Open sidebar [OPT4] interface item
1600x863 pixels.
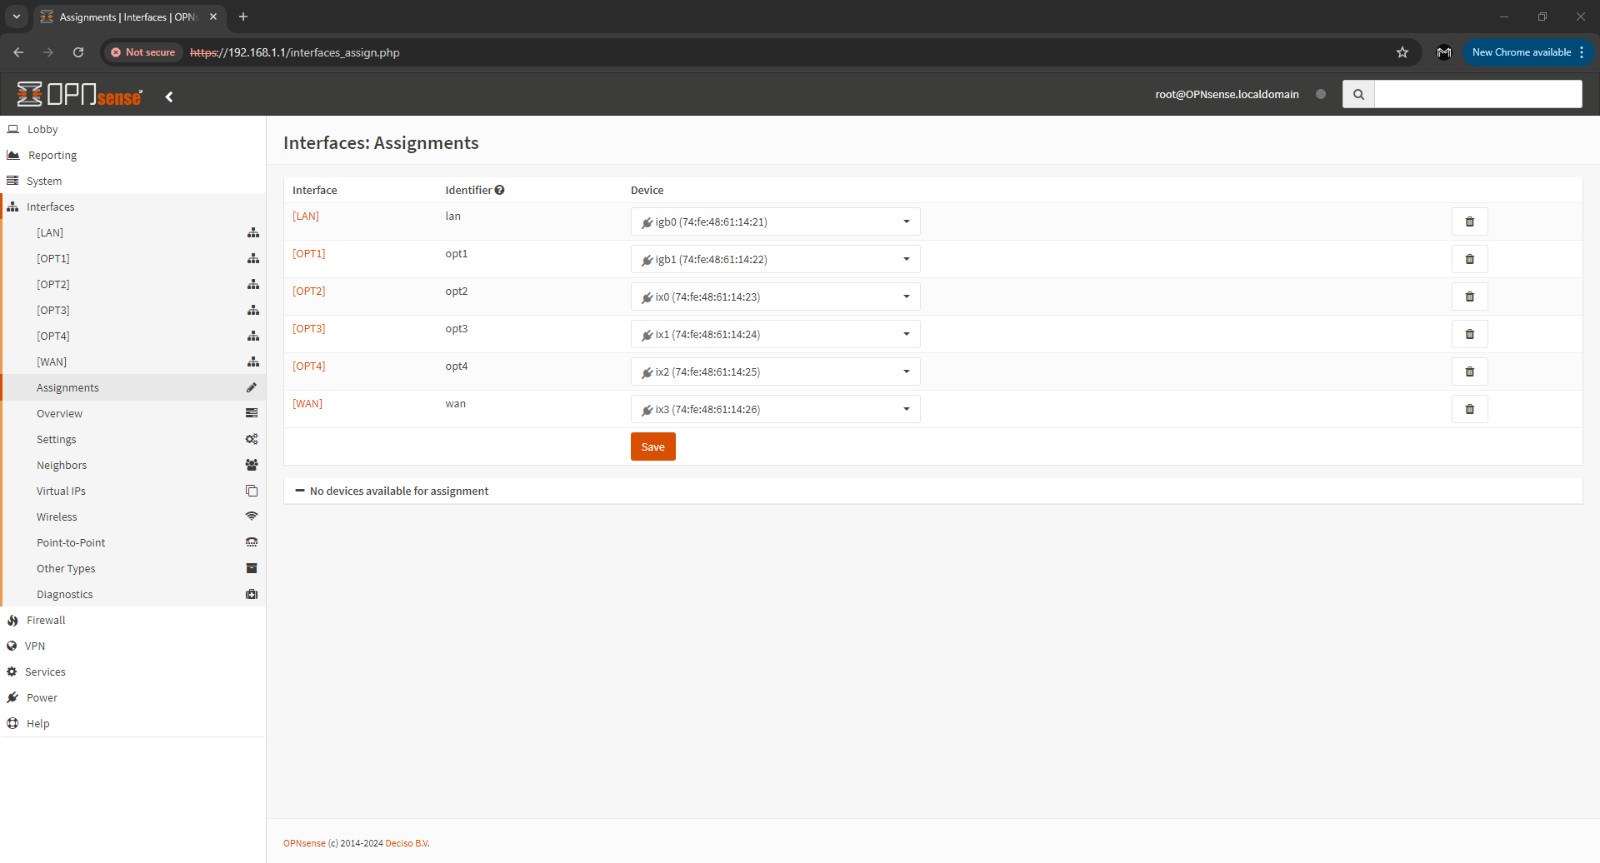click(133, 336)
